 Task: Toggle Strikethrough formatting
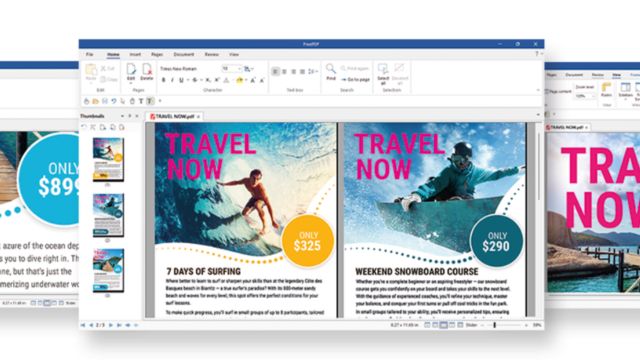click(195, 80)
